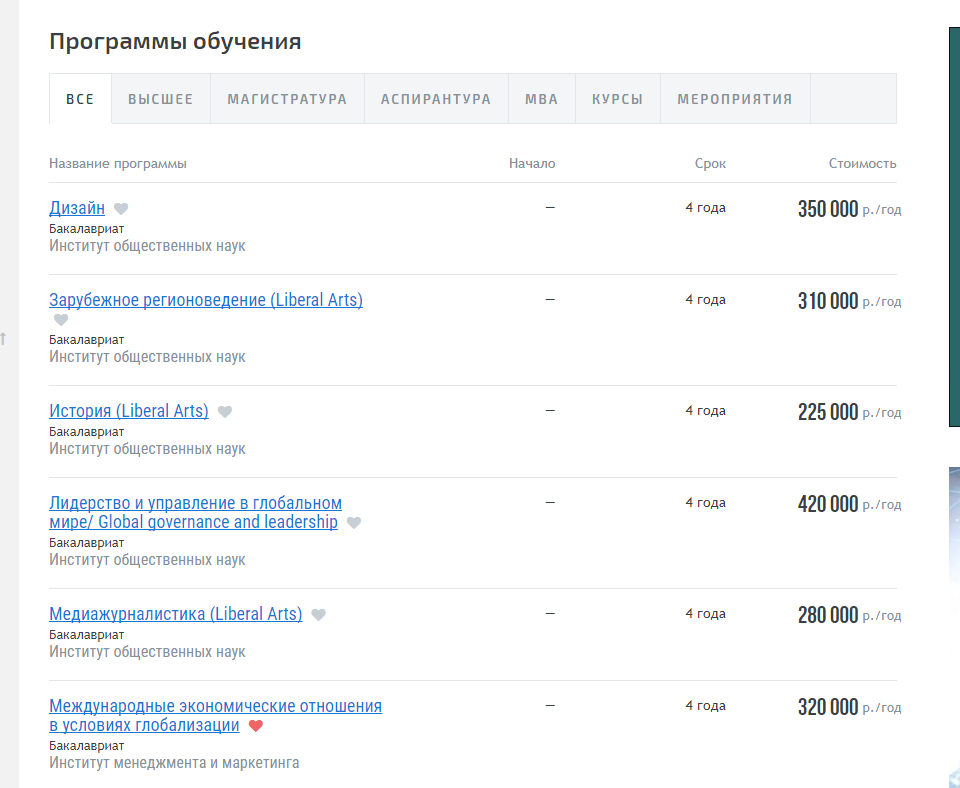Click the dark teal banner at right edge
Image resolution: width=960 pixels, height=788 pixels.
click(x=954, y=227)
